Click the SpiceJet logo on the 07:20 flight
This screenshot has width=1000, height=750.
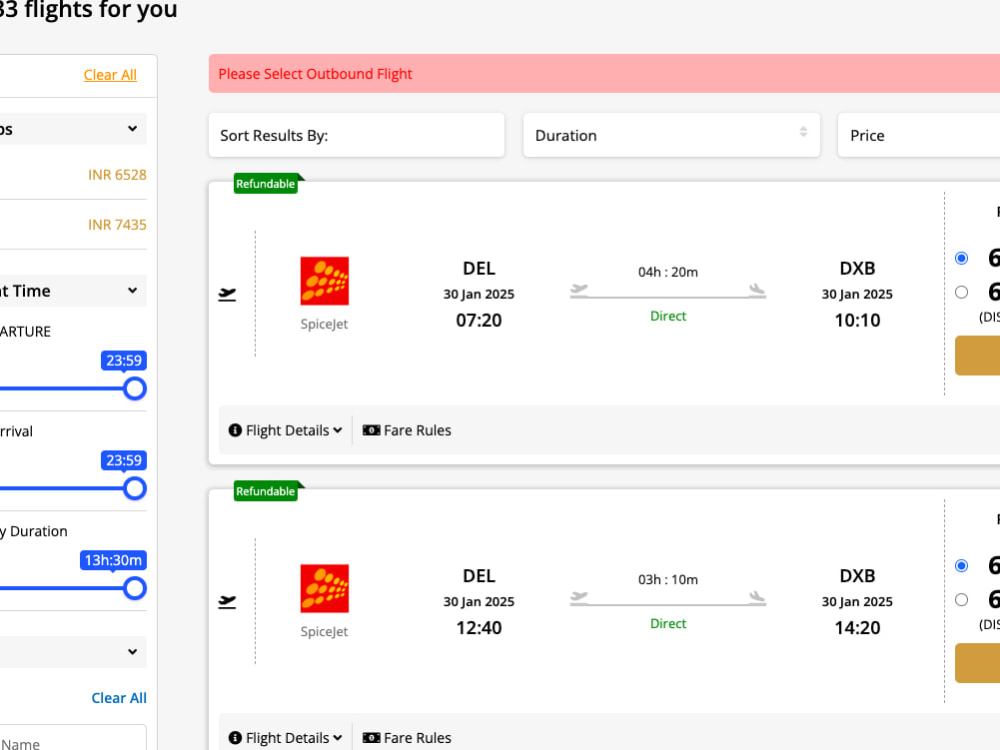(324, 281)
